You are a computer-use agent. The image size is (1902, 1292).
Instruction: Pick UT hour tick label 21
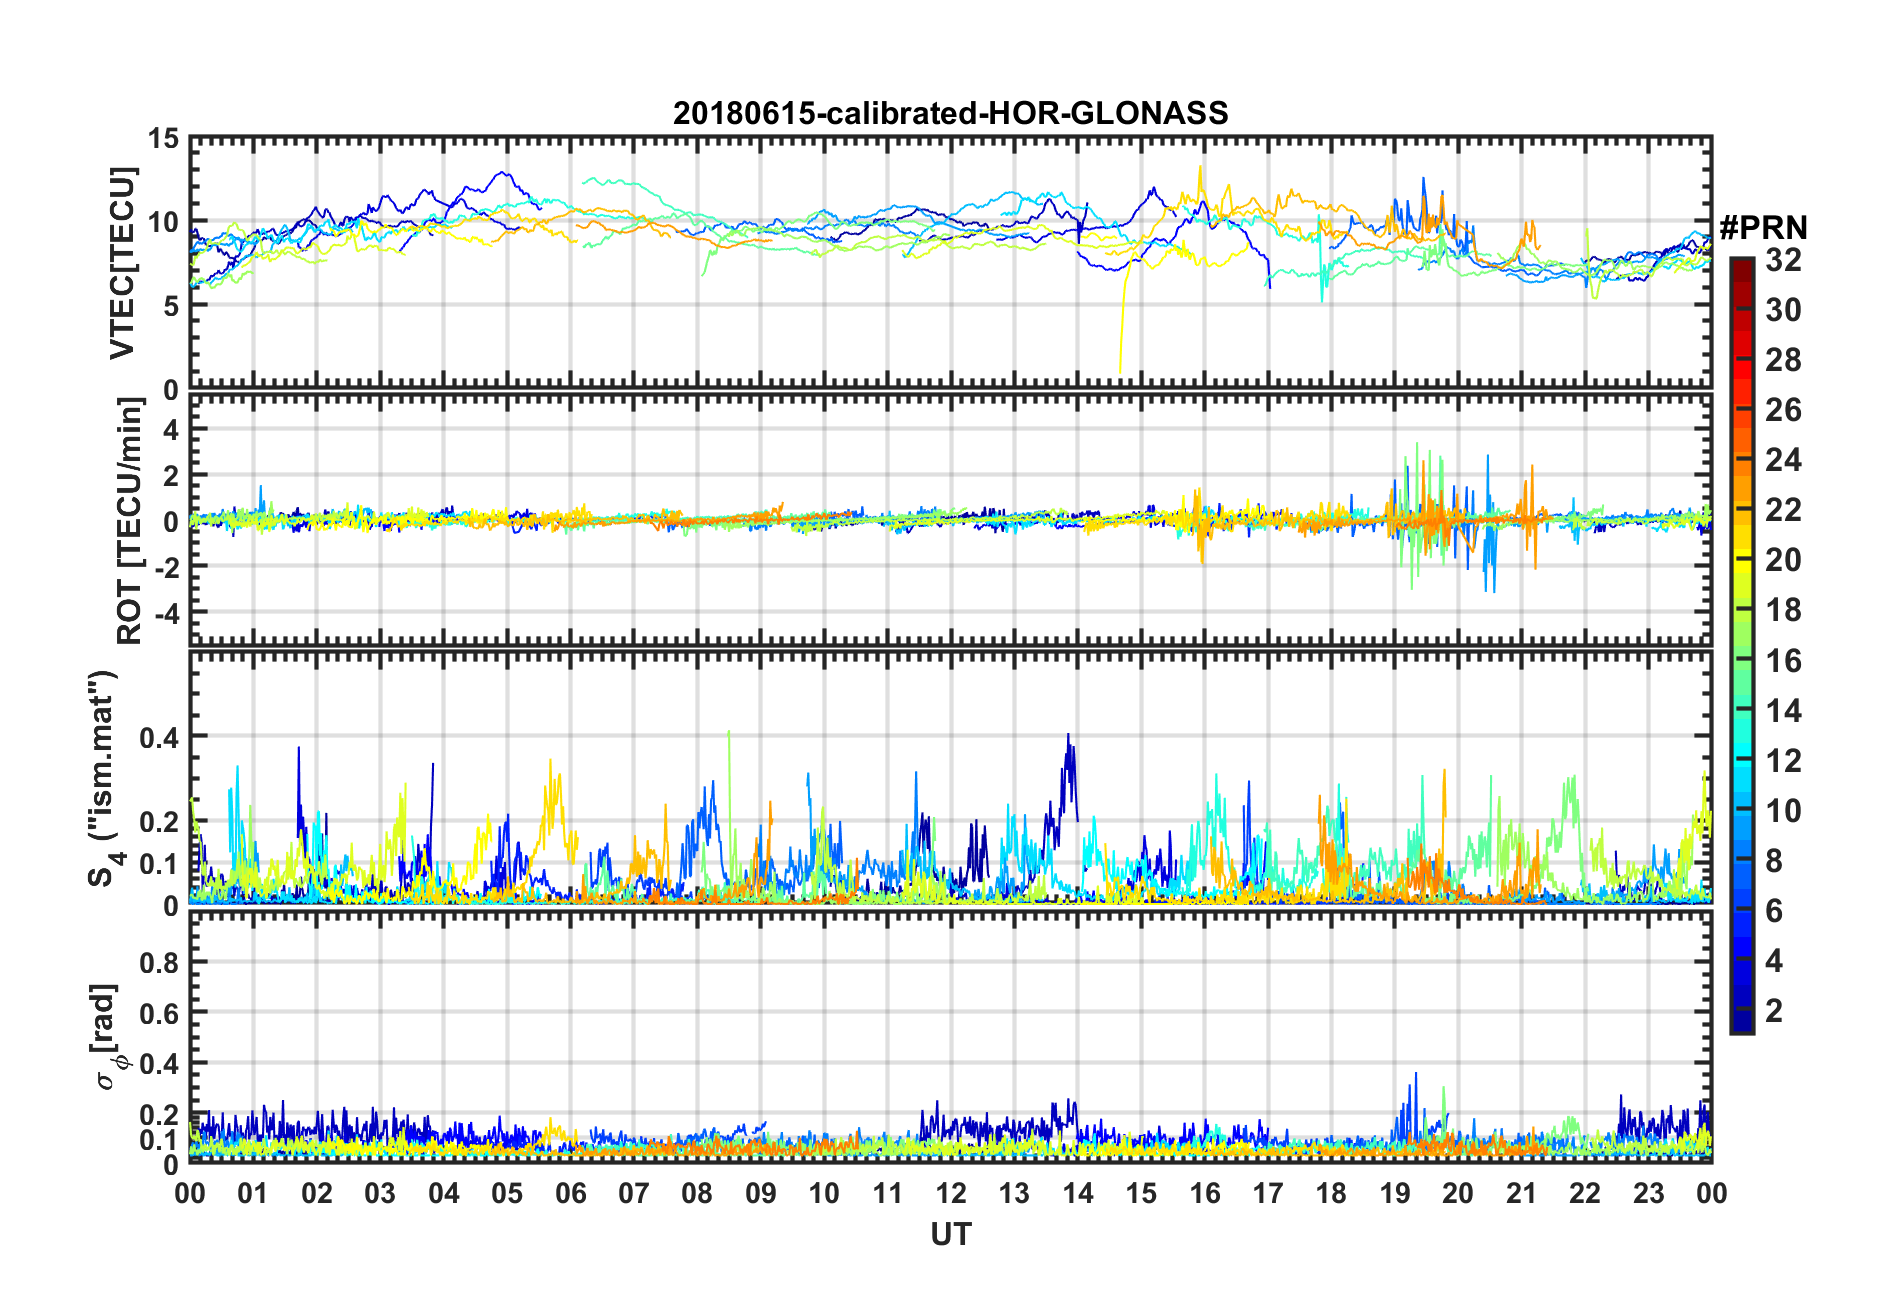tap(1521, 1193)
